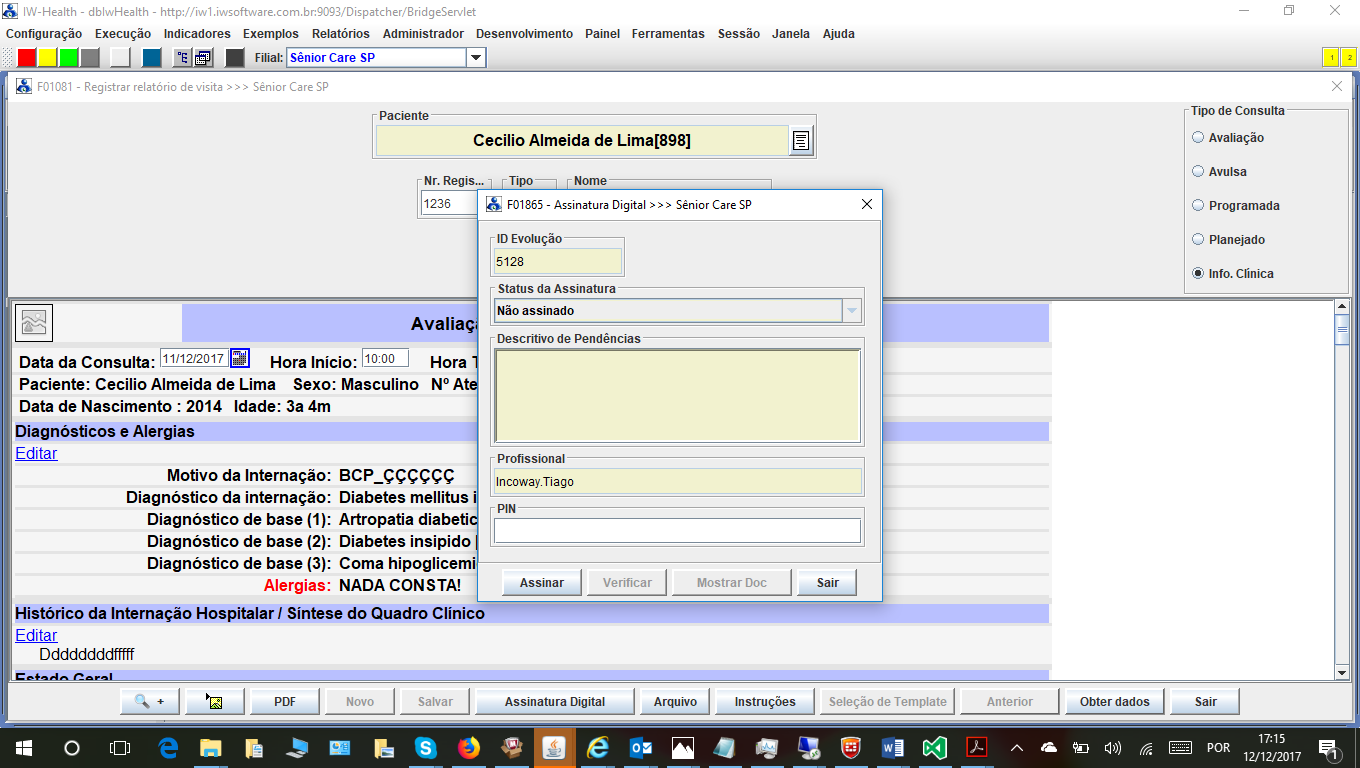Click the red color square in toolbar

pos(27,58)
